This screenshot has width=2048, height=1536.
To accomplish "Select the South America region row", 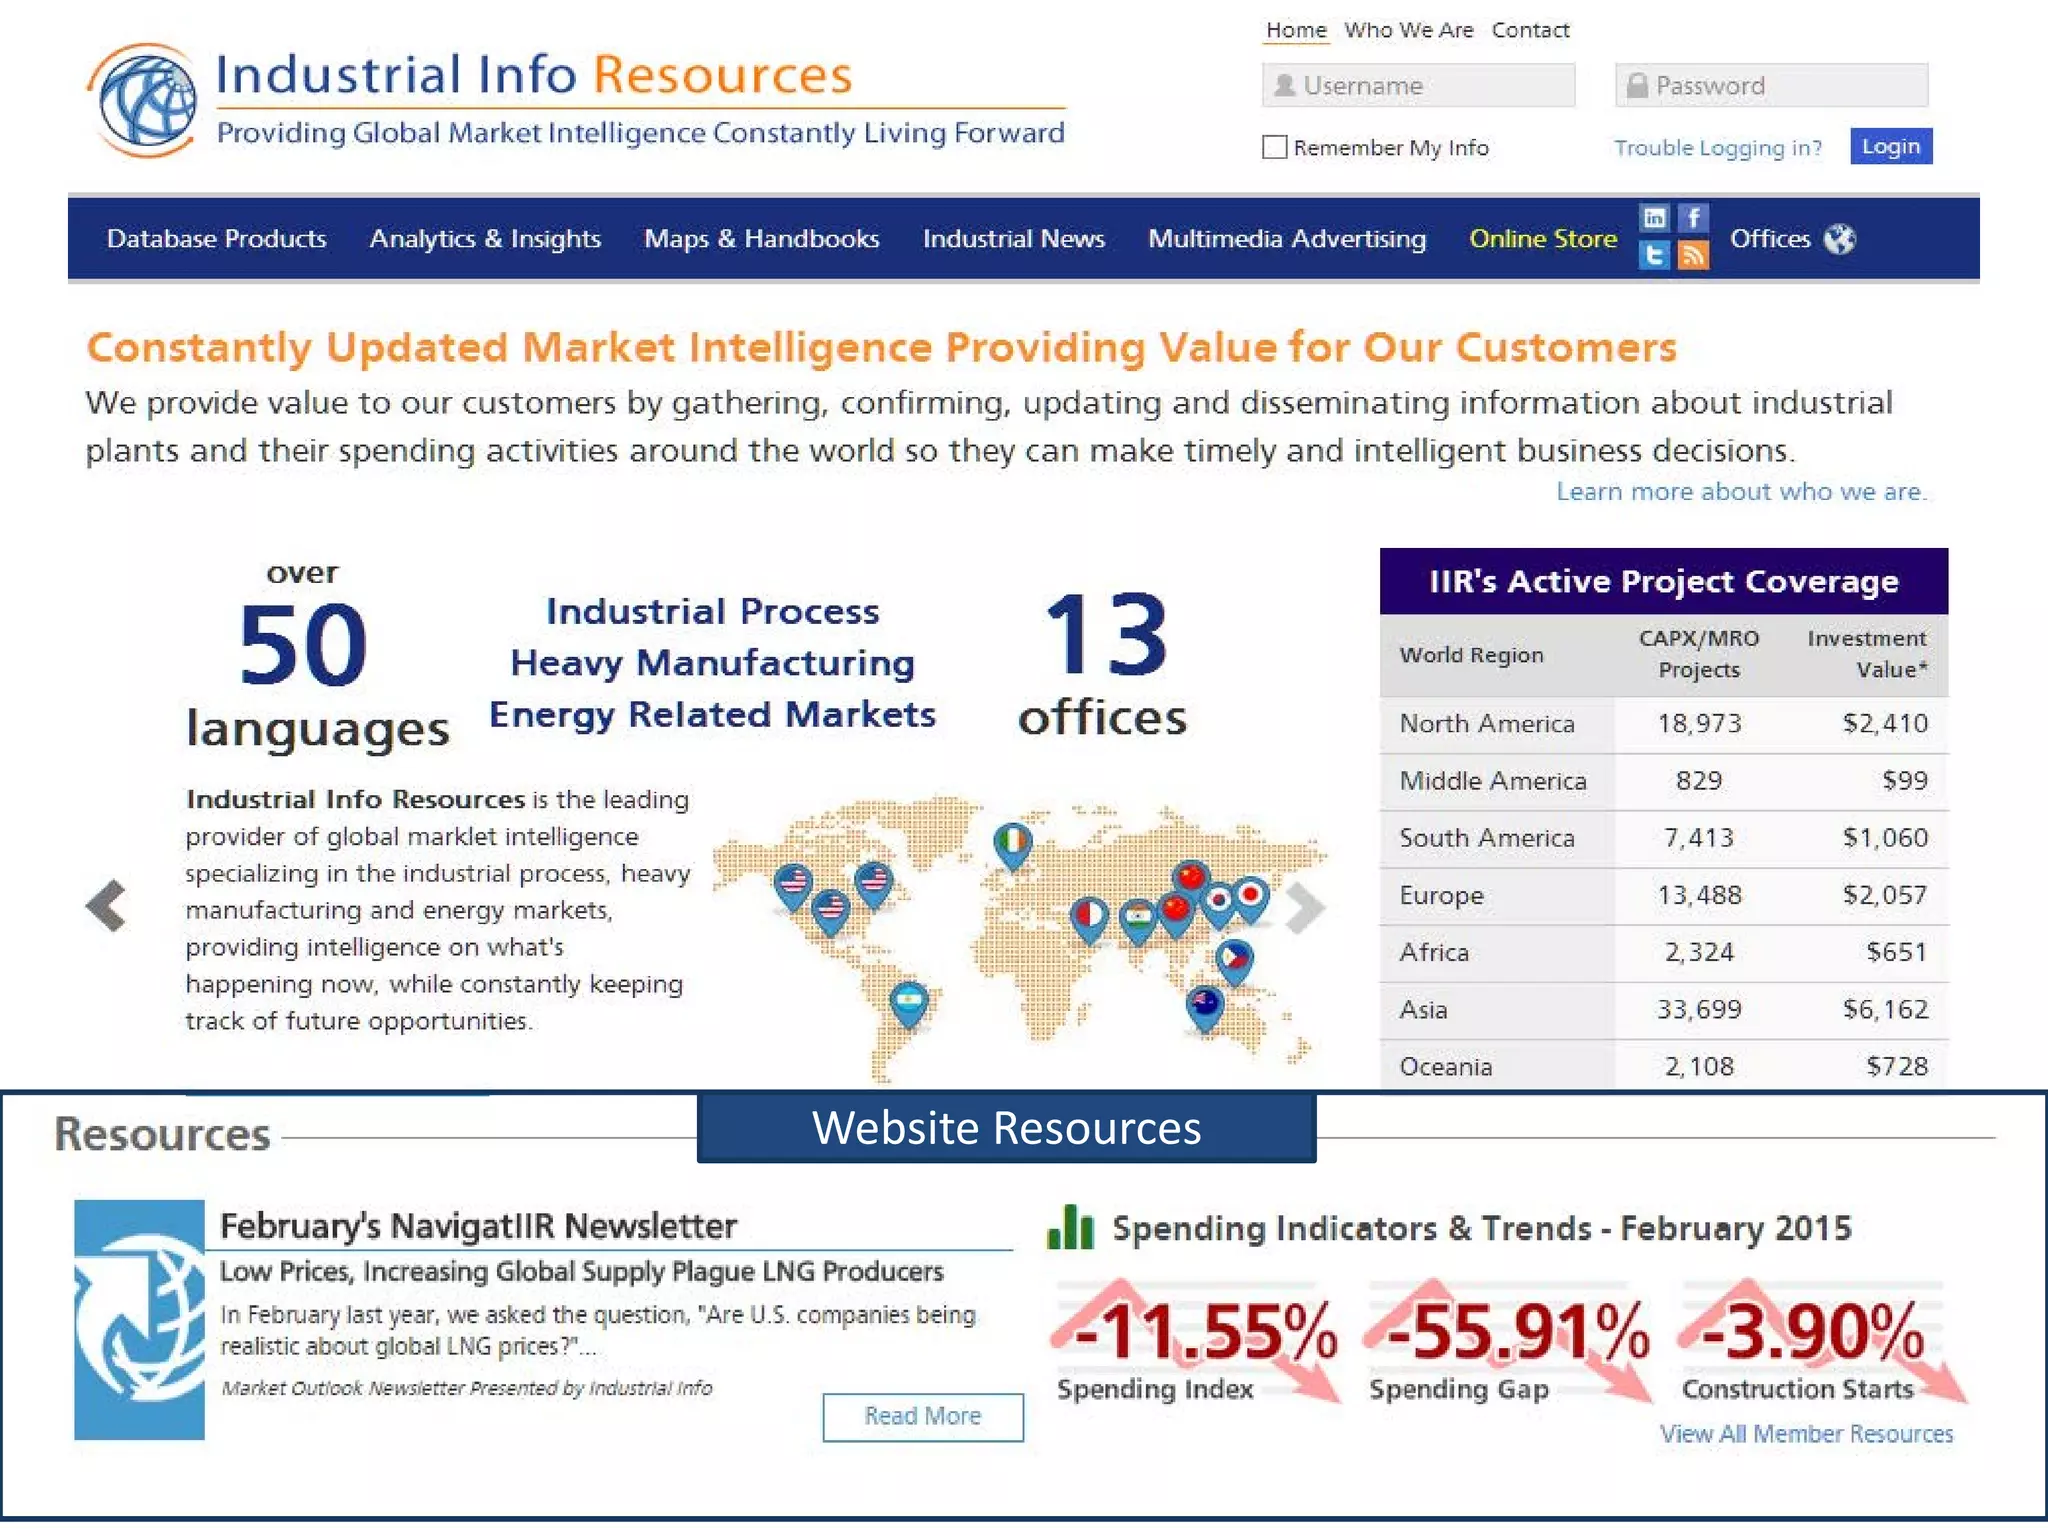I will (1664, 838).
